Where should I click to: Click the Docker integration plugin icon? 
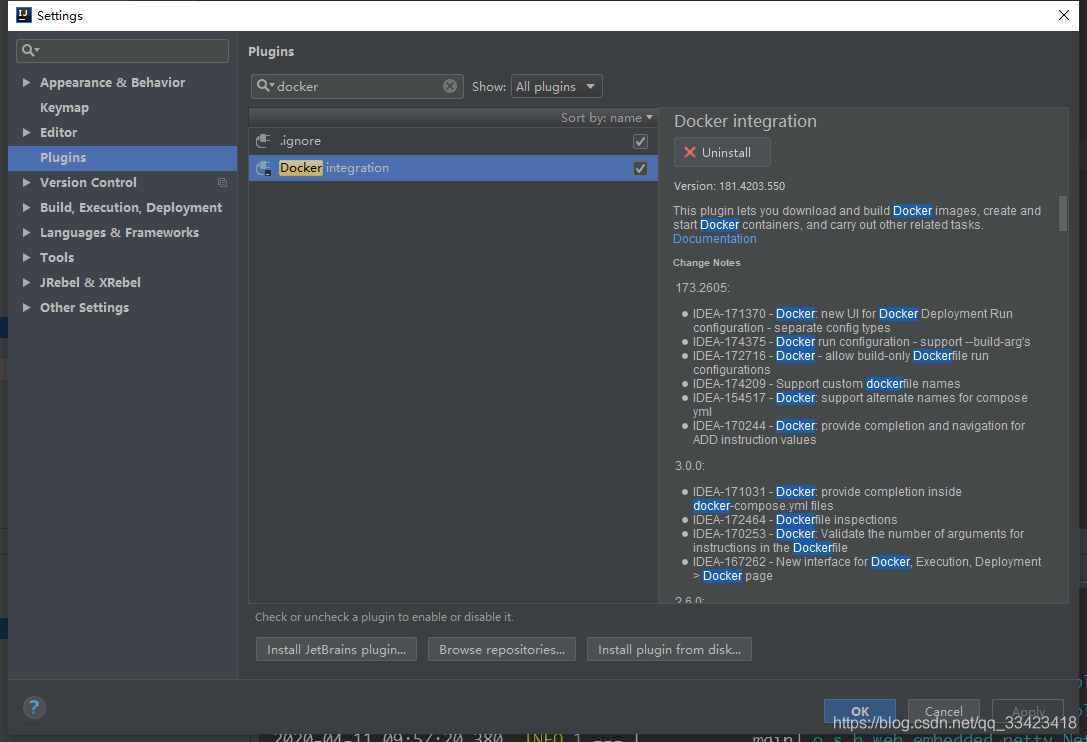tap(264, 168)
